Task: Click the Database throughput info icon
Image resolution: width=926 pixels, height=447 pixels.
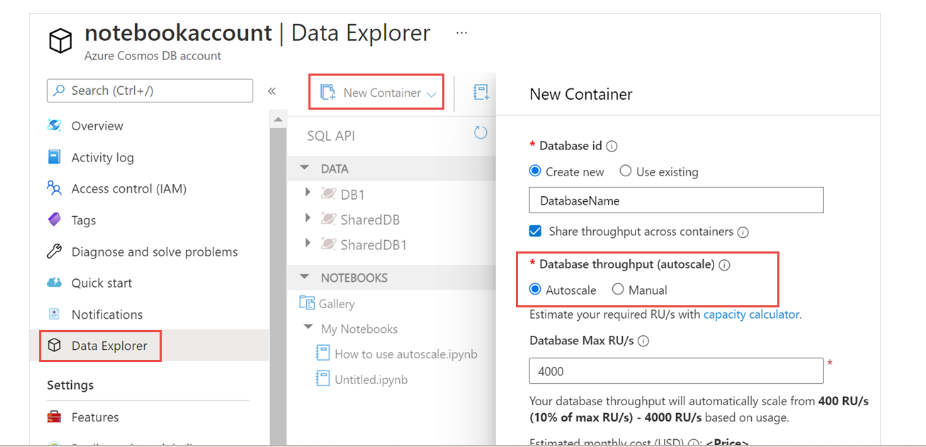Action: (x=724, y=265)
